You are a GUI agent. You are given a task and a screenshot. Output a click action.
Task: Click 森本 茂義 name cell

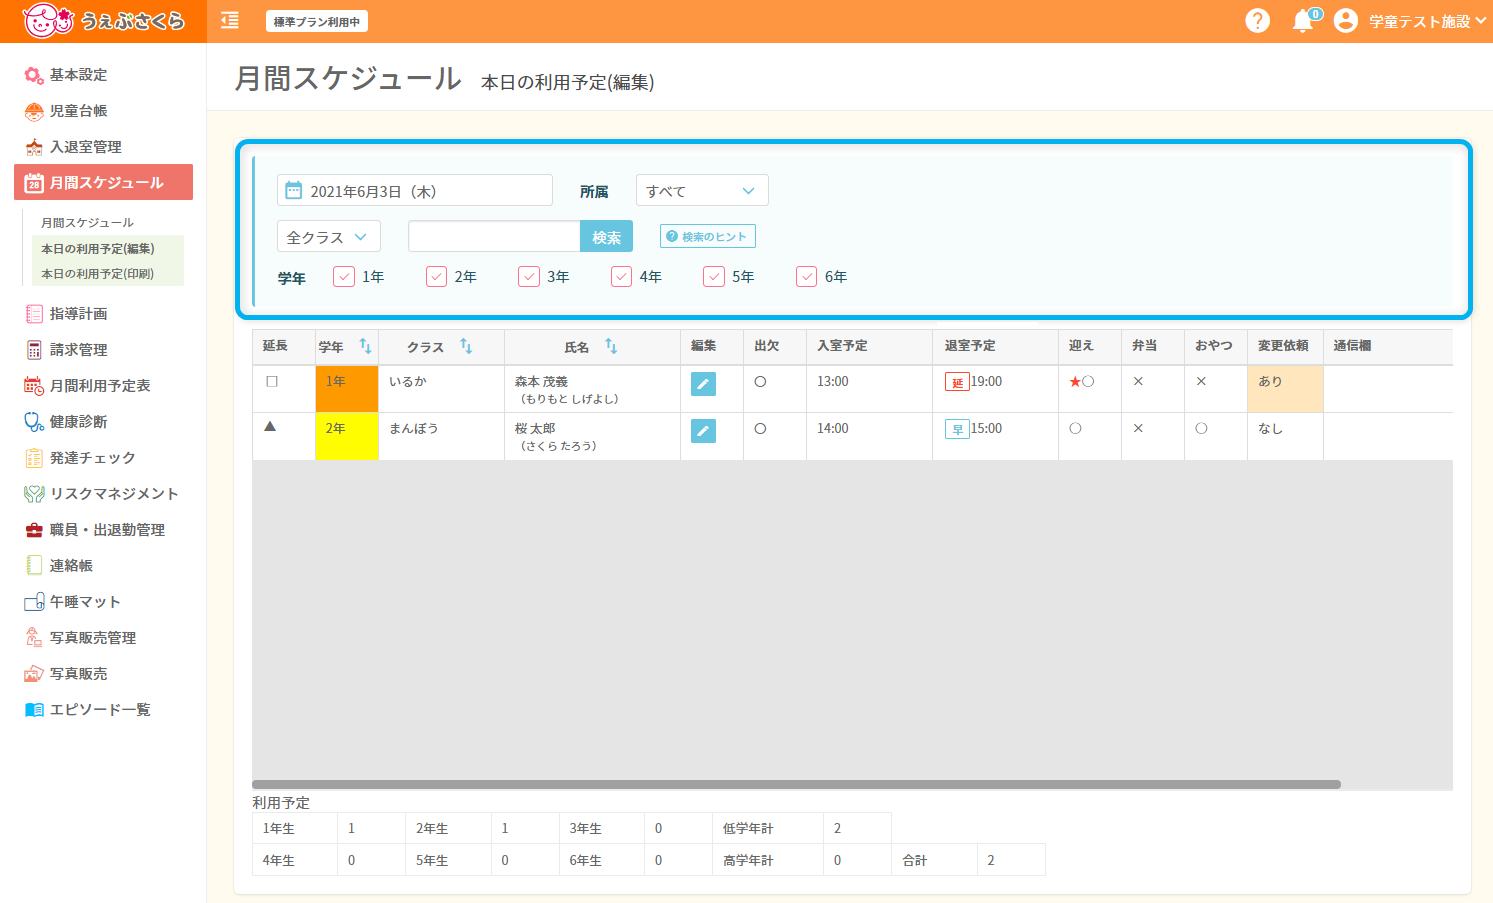point(592,389)
